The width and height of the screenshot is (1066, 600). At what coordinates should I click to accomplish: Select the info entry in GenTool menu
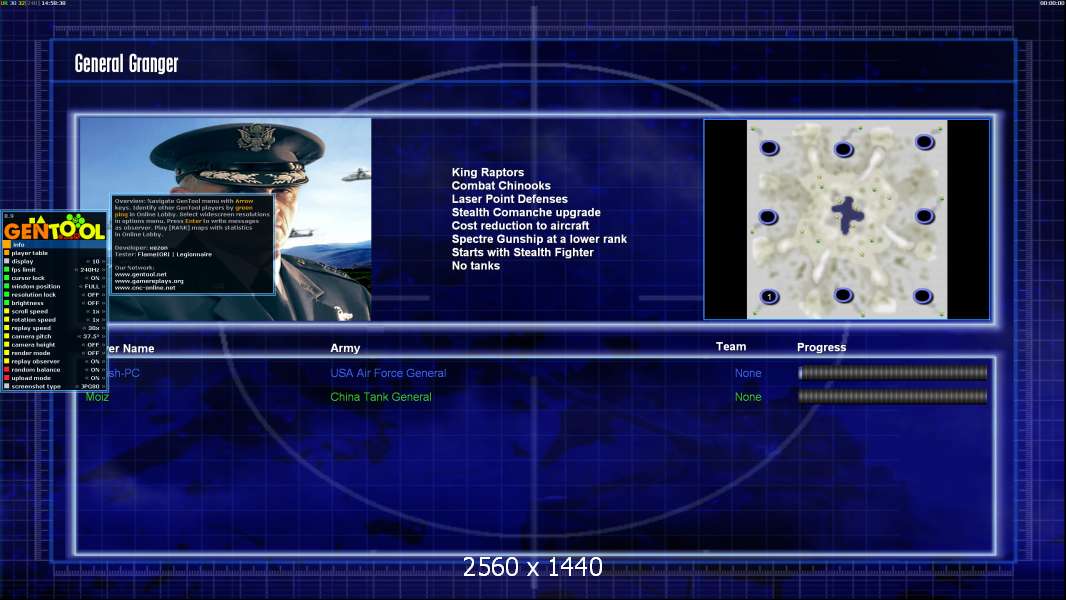tap(54, 245)
